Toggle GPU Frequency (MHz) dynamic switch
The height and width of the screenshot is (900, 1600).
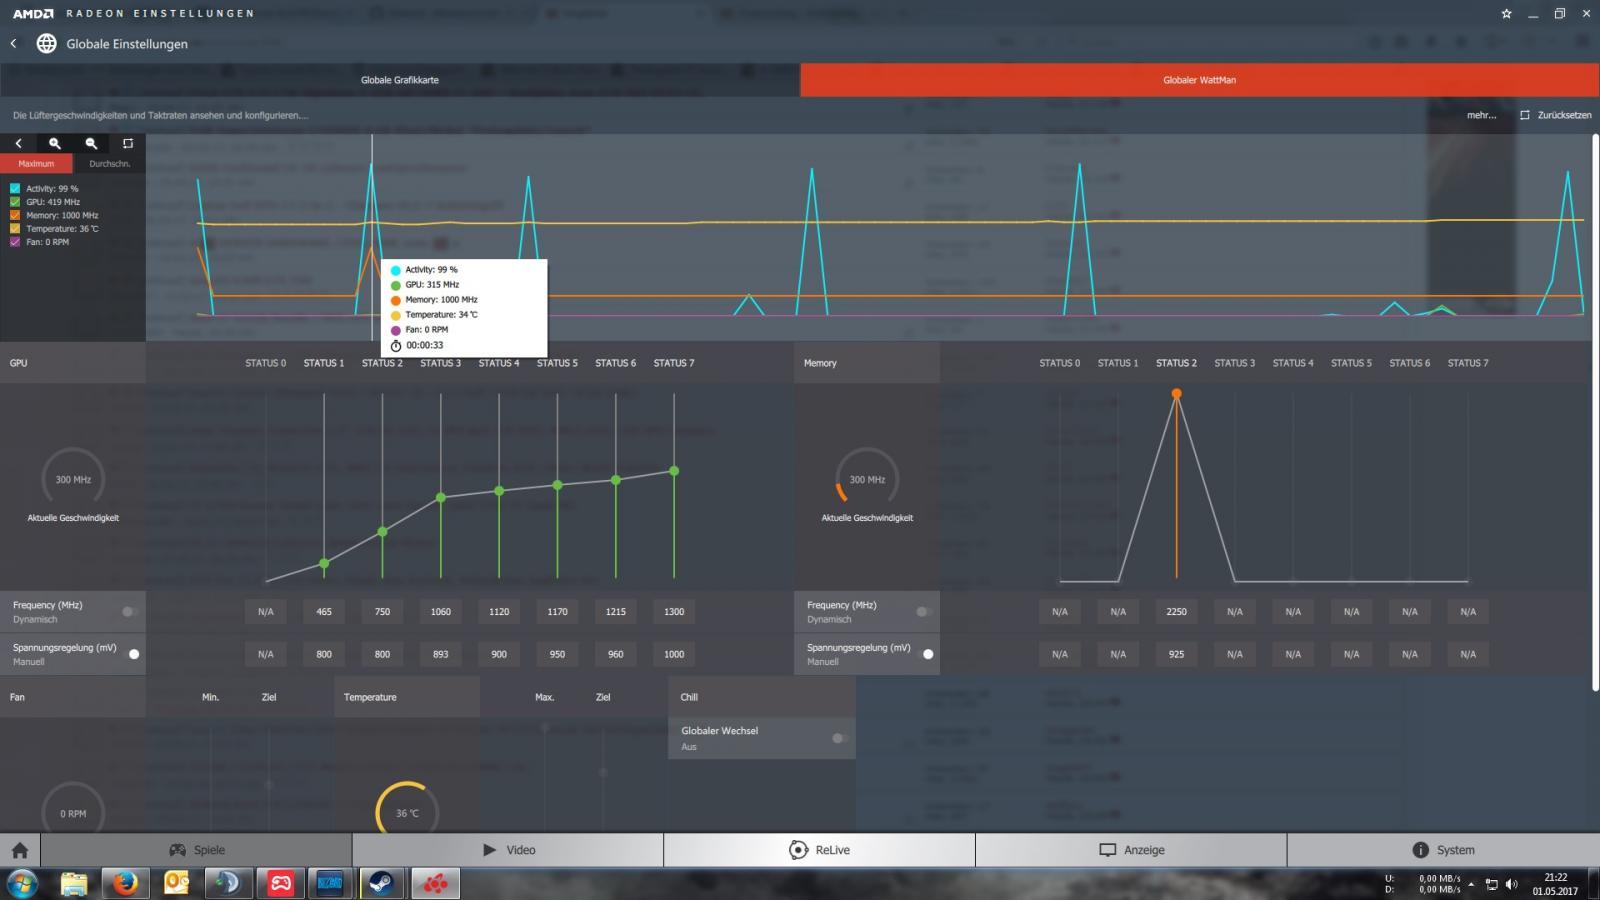[129, 611]
